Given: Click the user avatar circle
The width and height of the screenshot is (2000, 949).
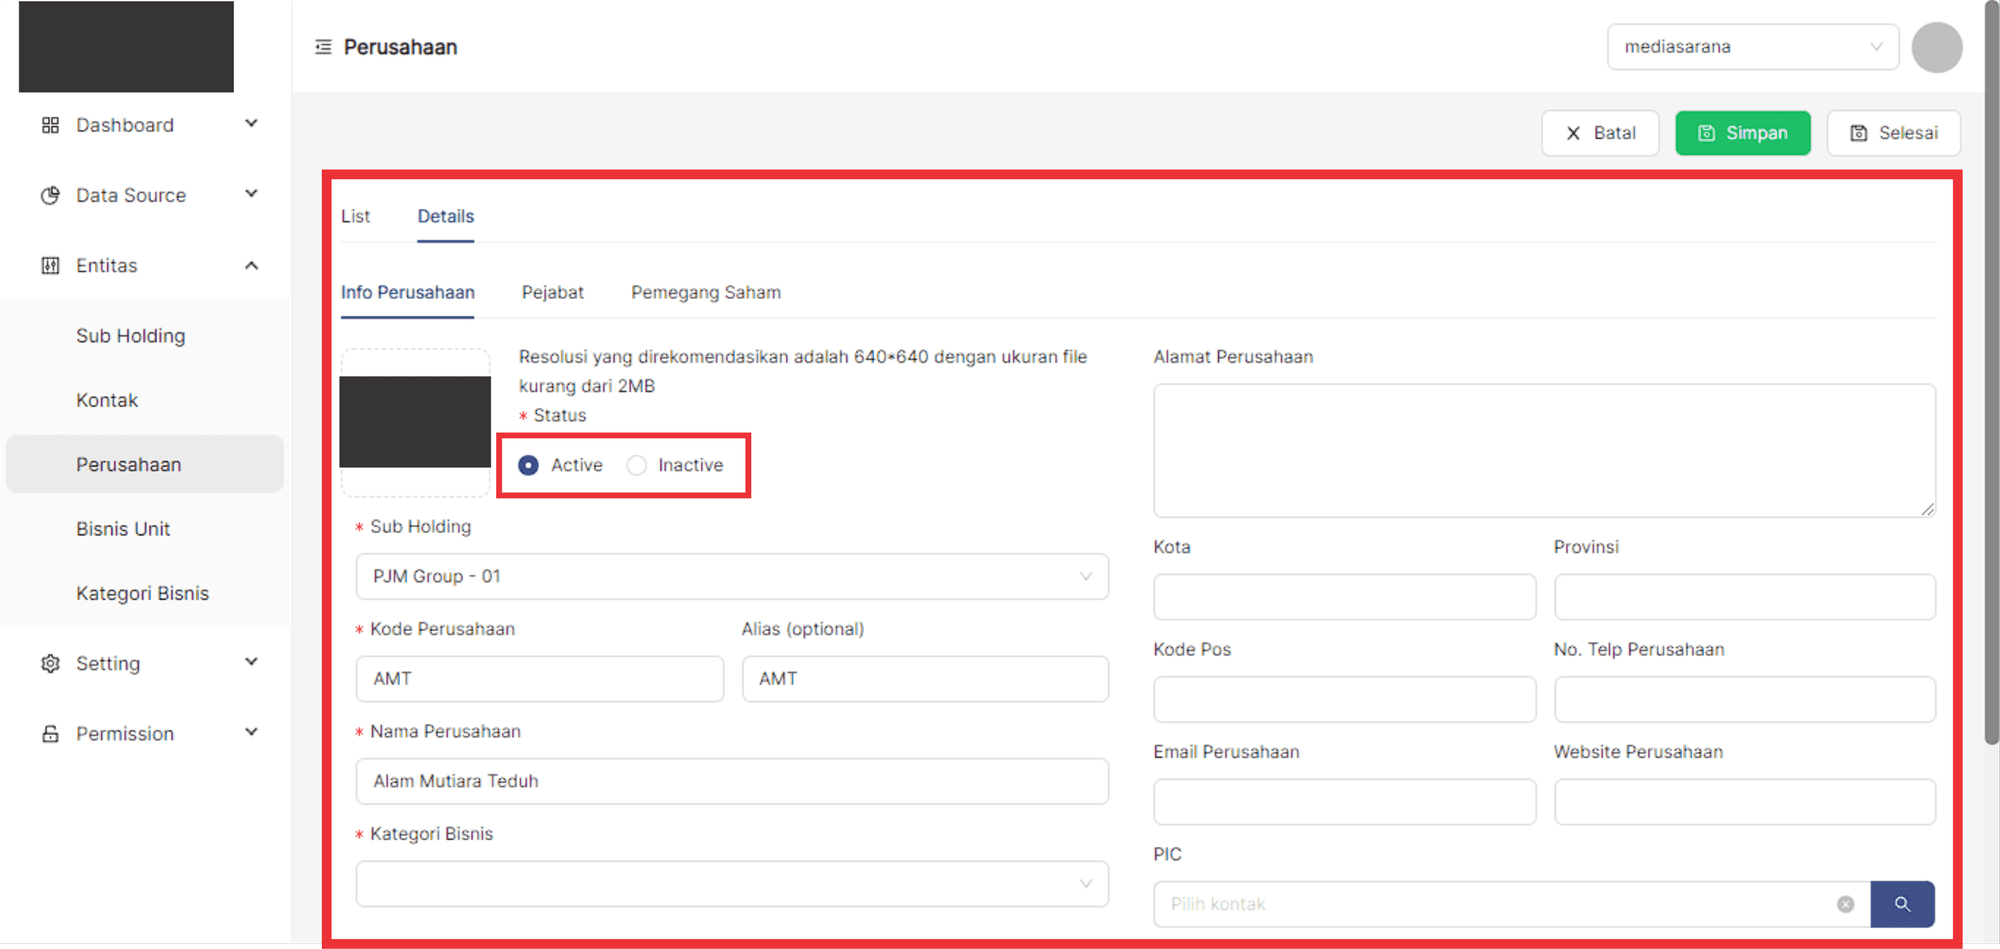Looking at the screenshot, I should pos(1937,47).
